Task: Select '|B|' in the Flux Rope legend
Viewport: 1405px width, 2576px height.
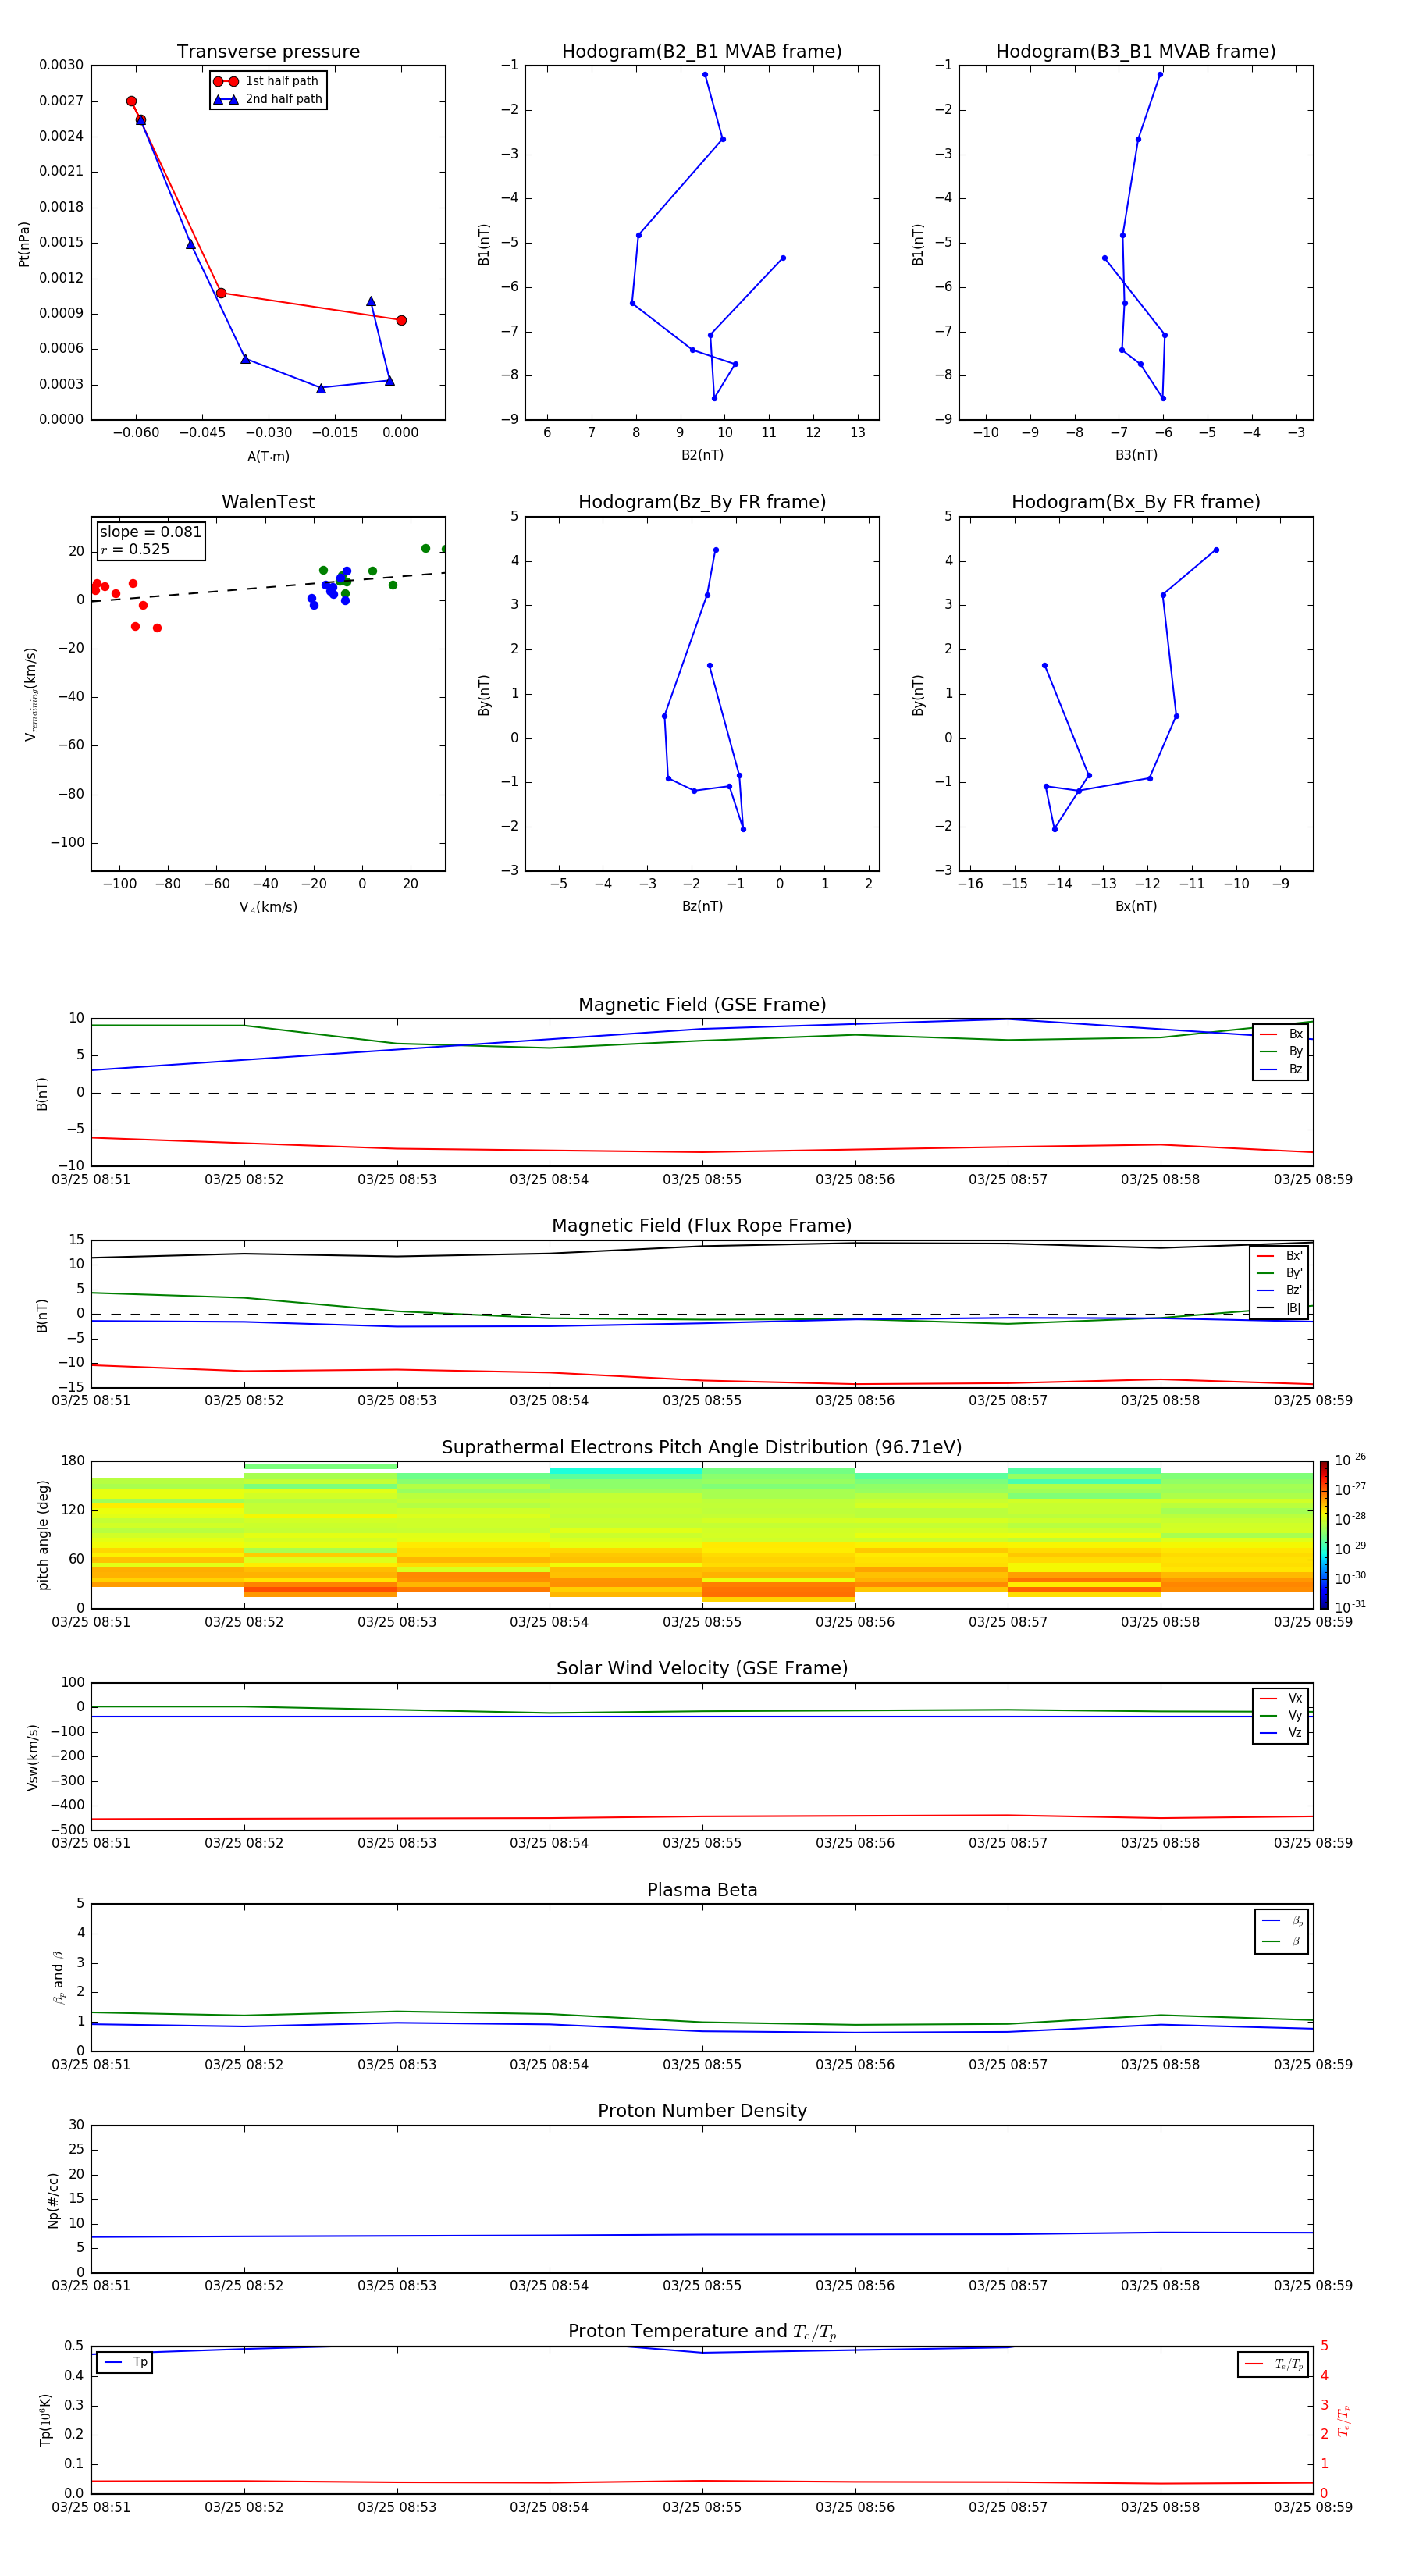Action: tap(1280, 1308)
